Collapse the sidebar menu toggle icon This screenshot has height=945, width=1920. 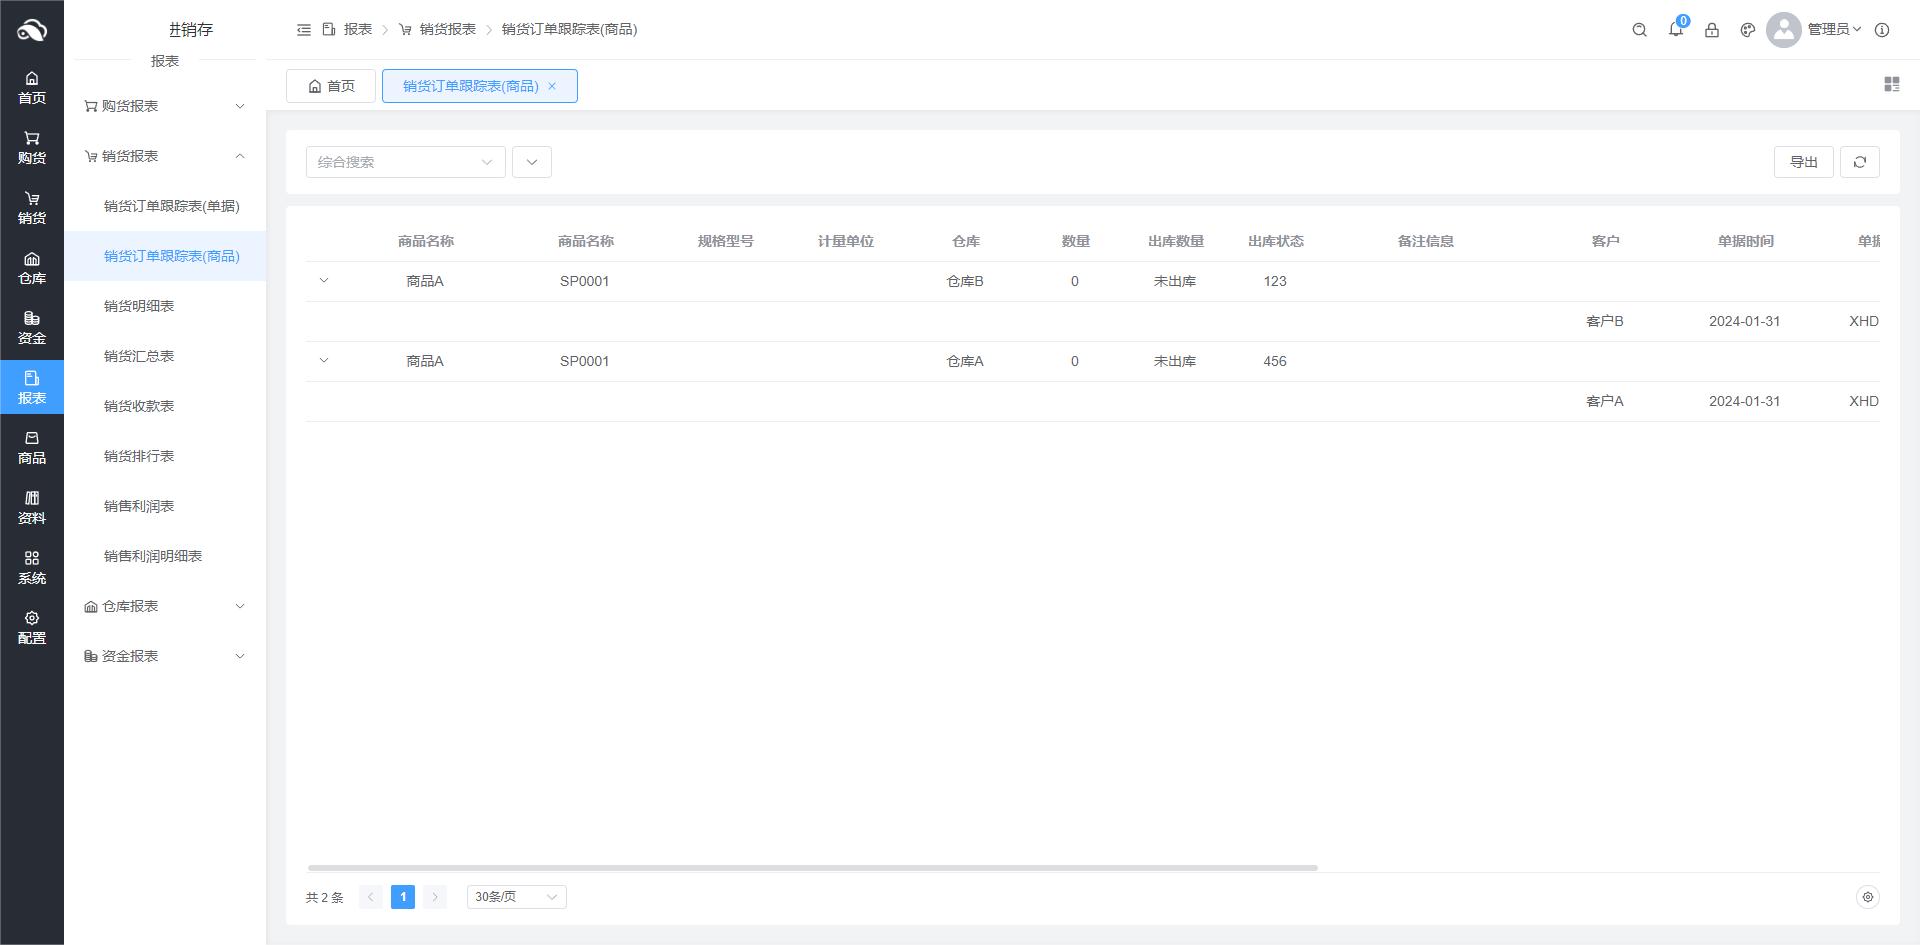coord(304,30)
